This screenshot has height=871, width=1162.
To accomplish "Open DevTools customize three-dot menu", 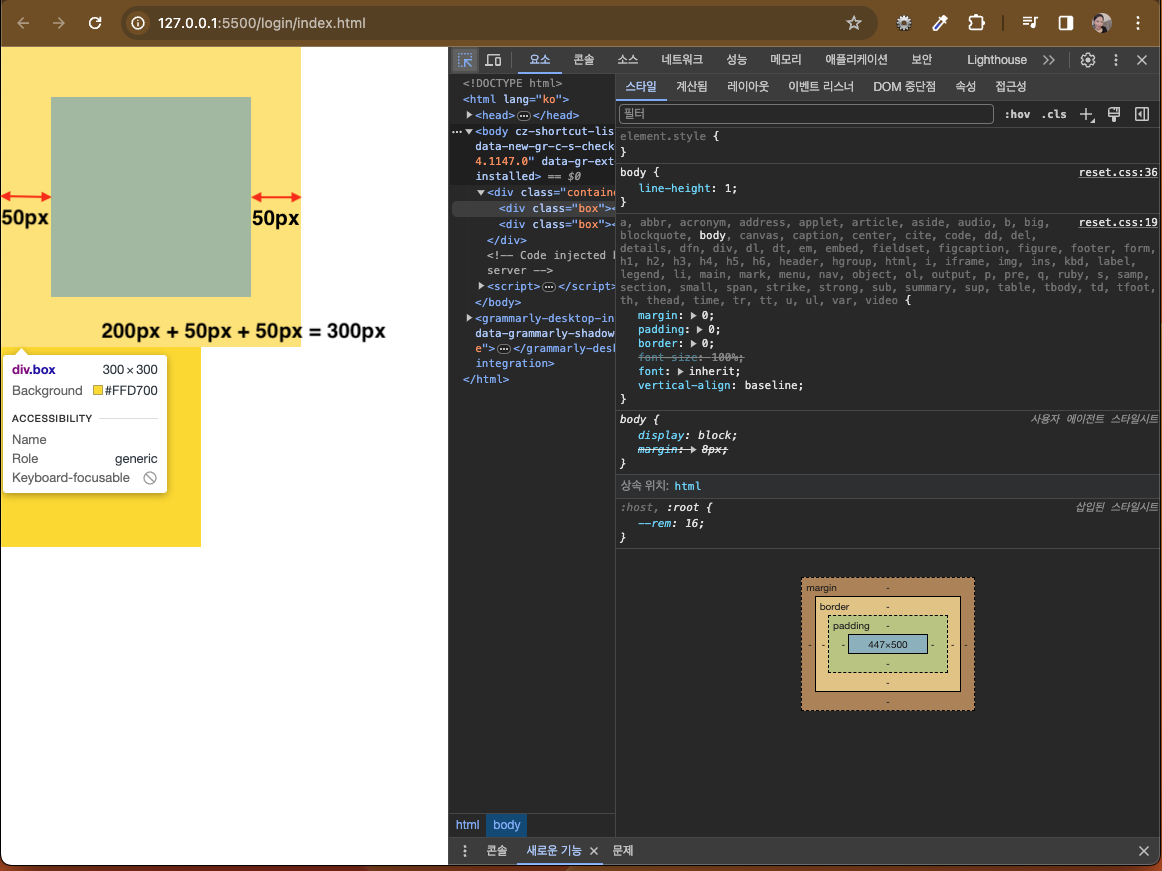I will pyautogui.click(x=1115, y=60).
